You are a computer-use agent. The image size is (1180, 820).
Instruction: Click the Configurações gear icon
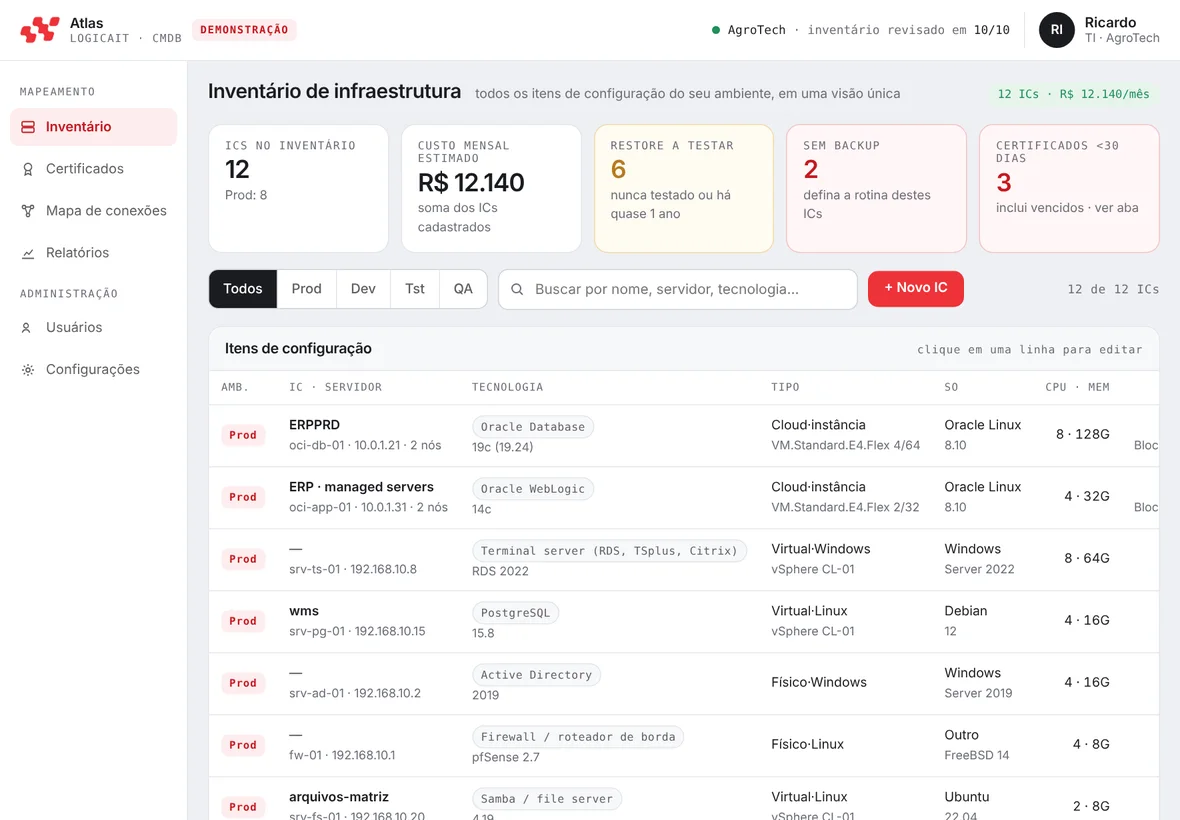point(28,370)
